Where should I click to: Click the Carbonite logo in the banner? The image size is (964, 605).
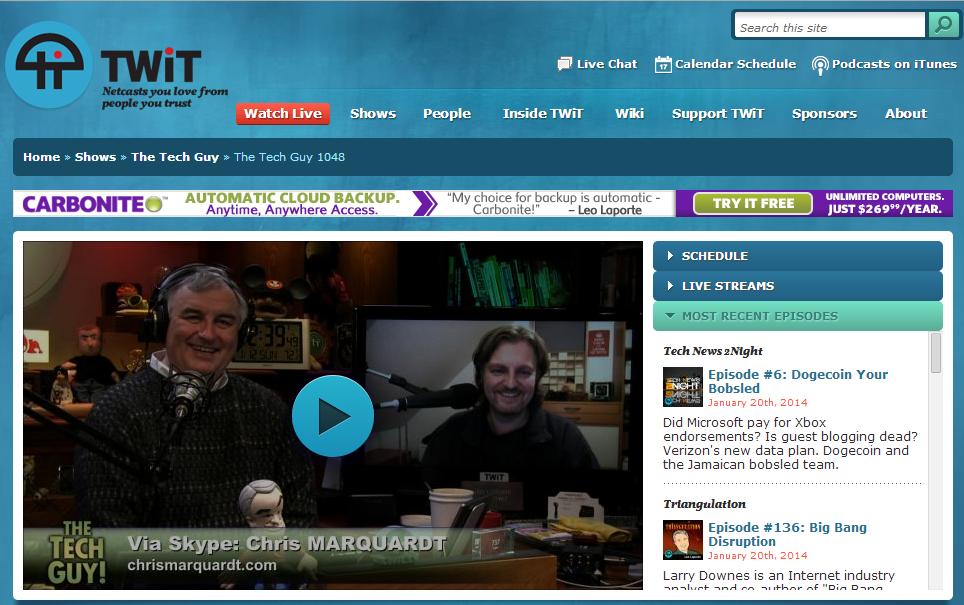tap(95, 204)
